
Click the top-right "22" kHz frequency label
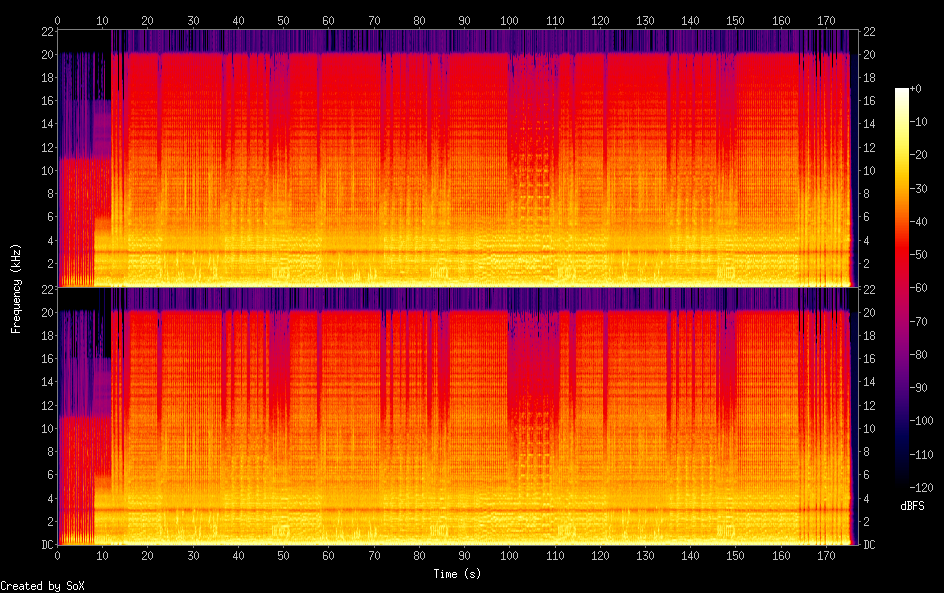pyautogui.click(x=869, y=30)
